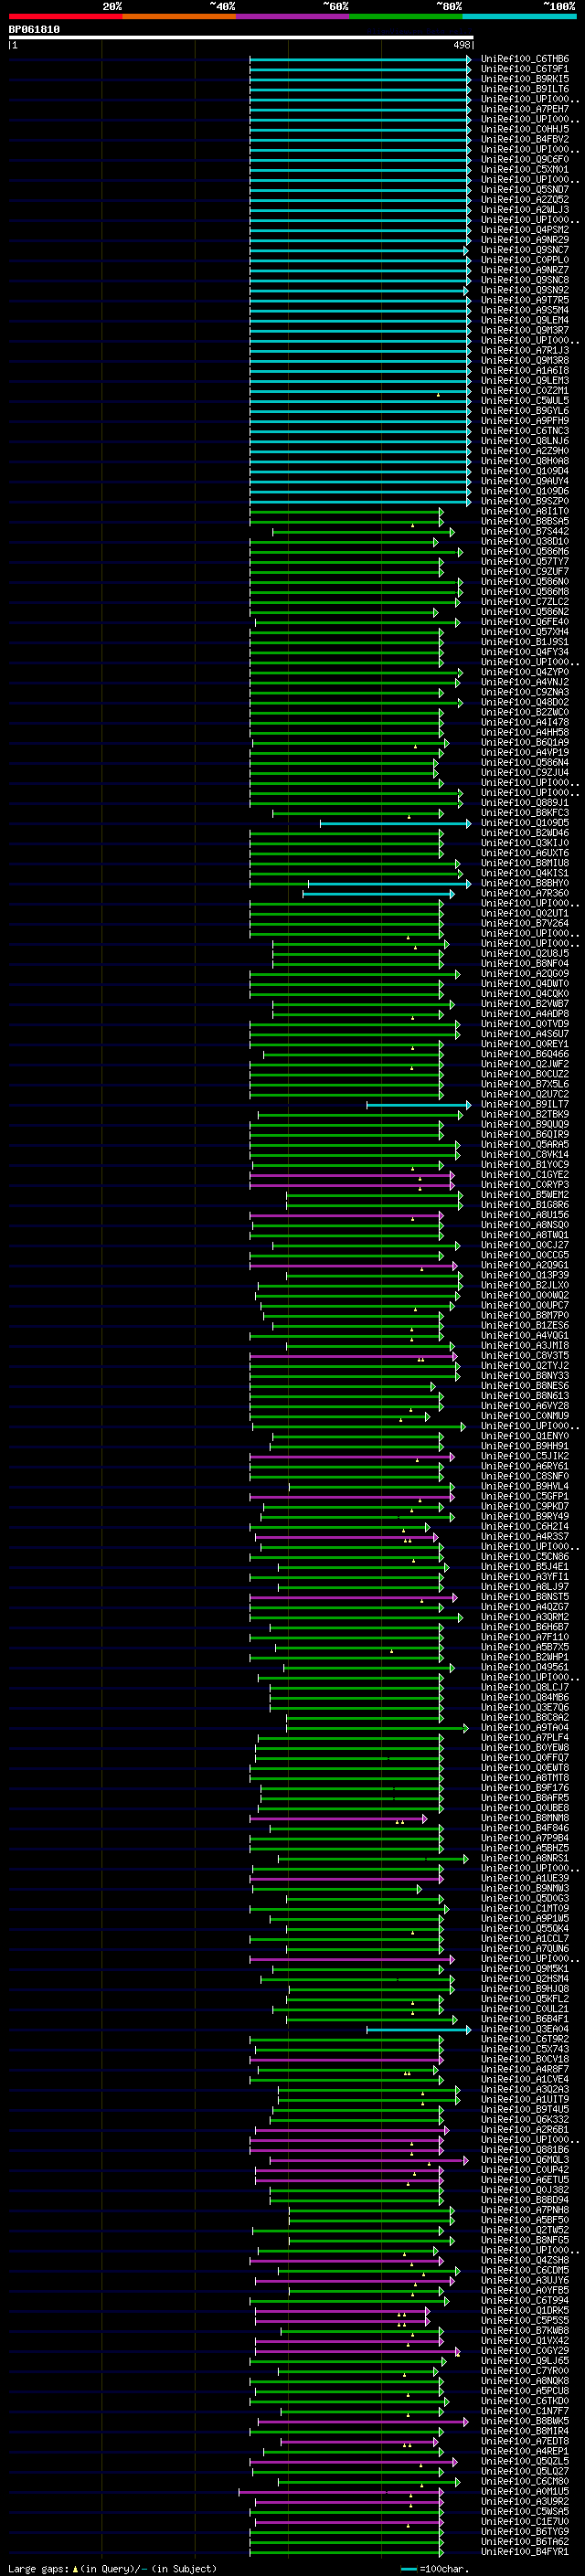Screen dimensions: 585x2576
Task: Select hit label UniRef100_A9T7R5
Action: click(x=525, y=300)
